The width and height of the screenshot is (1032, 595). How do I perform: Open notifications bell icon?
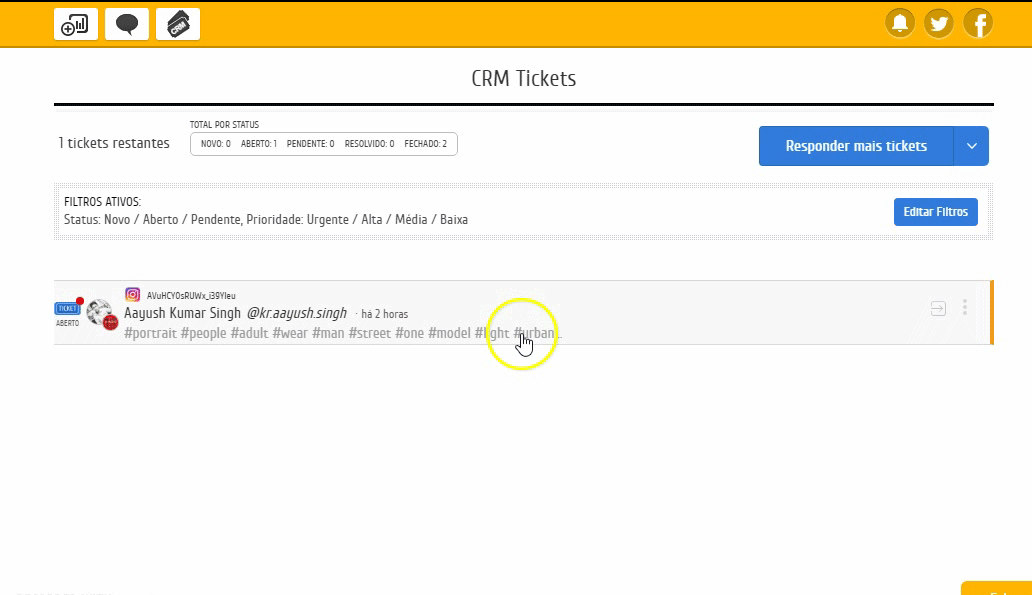(x=900, y=23)
